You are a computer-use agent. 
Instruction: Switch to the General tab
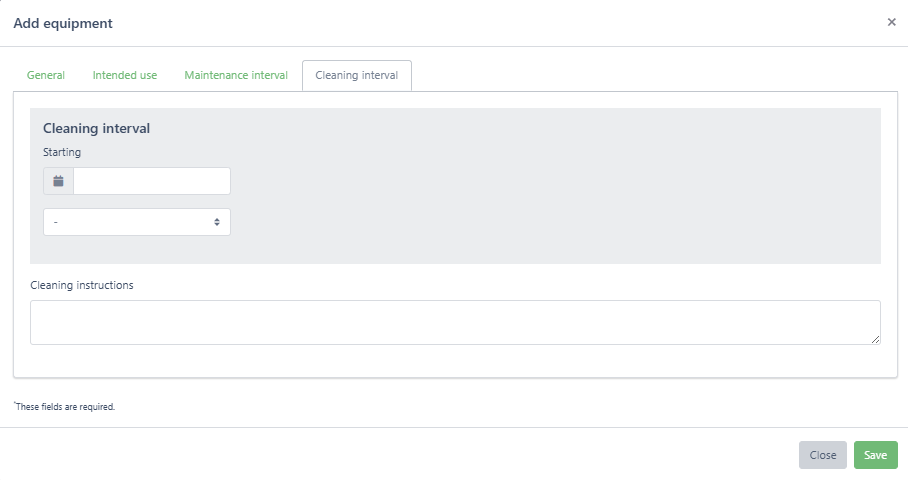point(46,75)
